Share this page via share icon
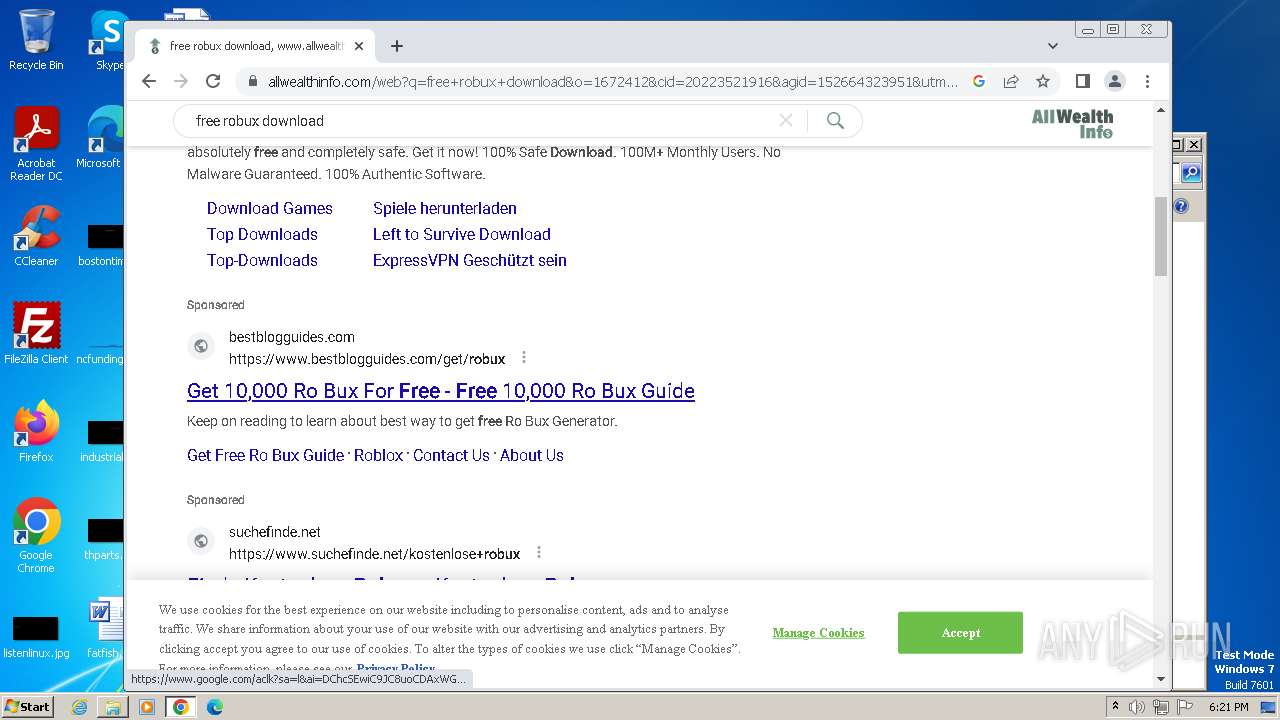This screenshot has height=720, width=1280. 1011,81
